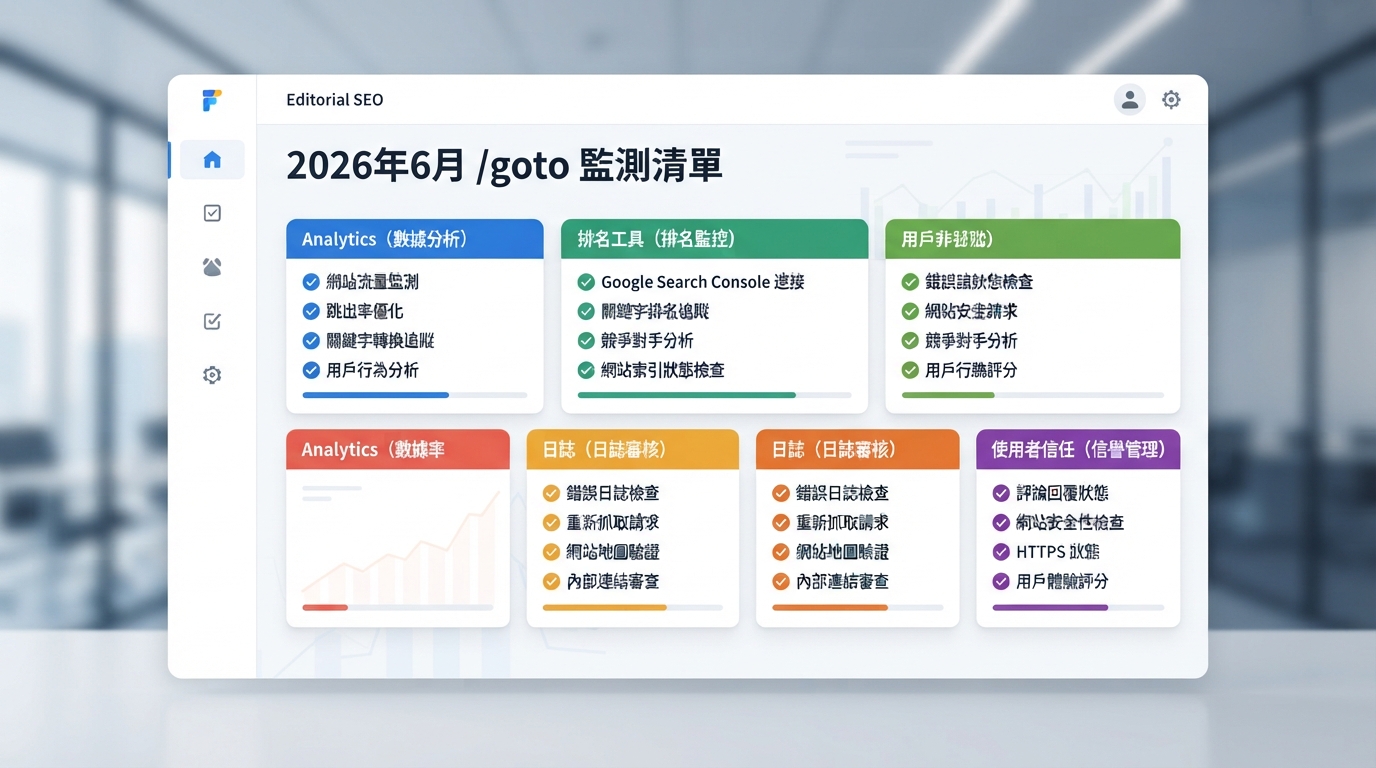Click the light-green progress bar in 用戶 card
The width and height of the screenshot is (1376, 768).
1032,395
